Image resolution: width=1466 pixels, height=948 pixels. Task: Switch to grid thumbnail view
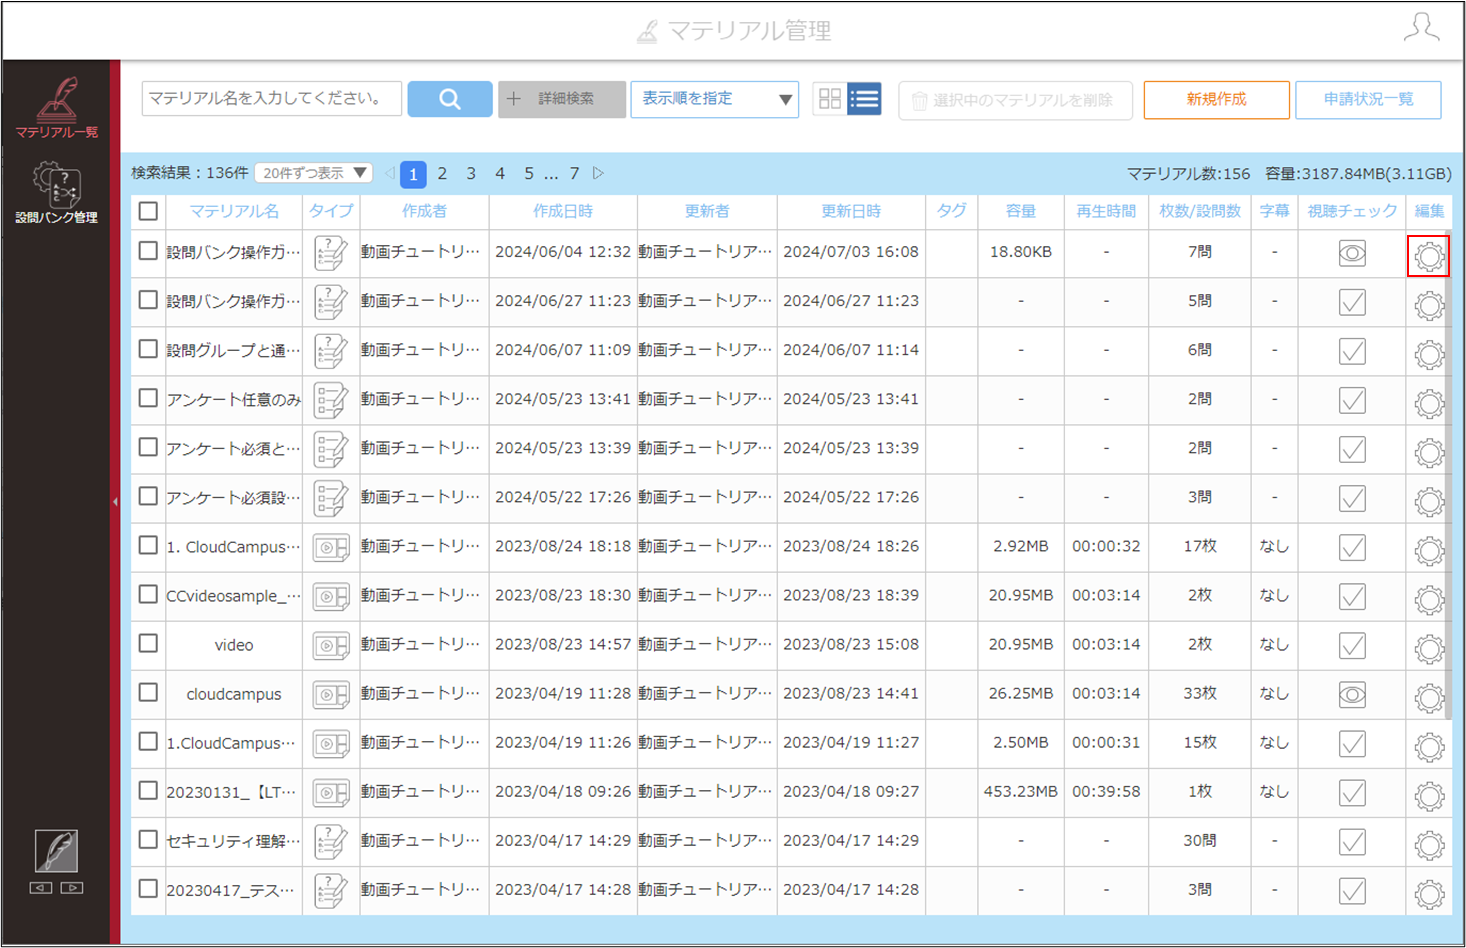coord(830,99)
